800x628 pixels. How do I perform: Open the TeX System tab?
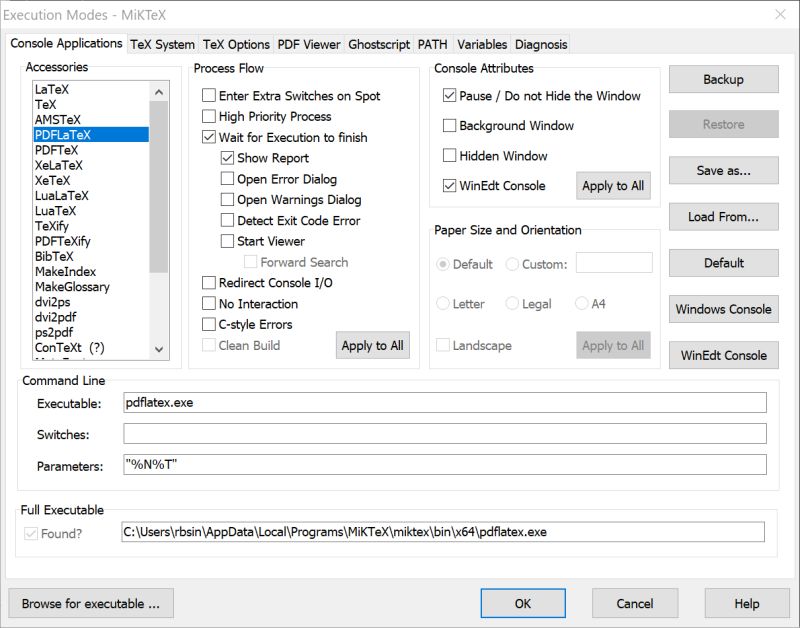(162, 44)
